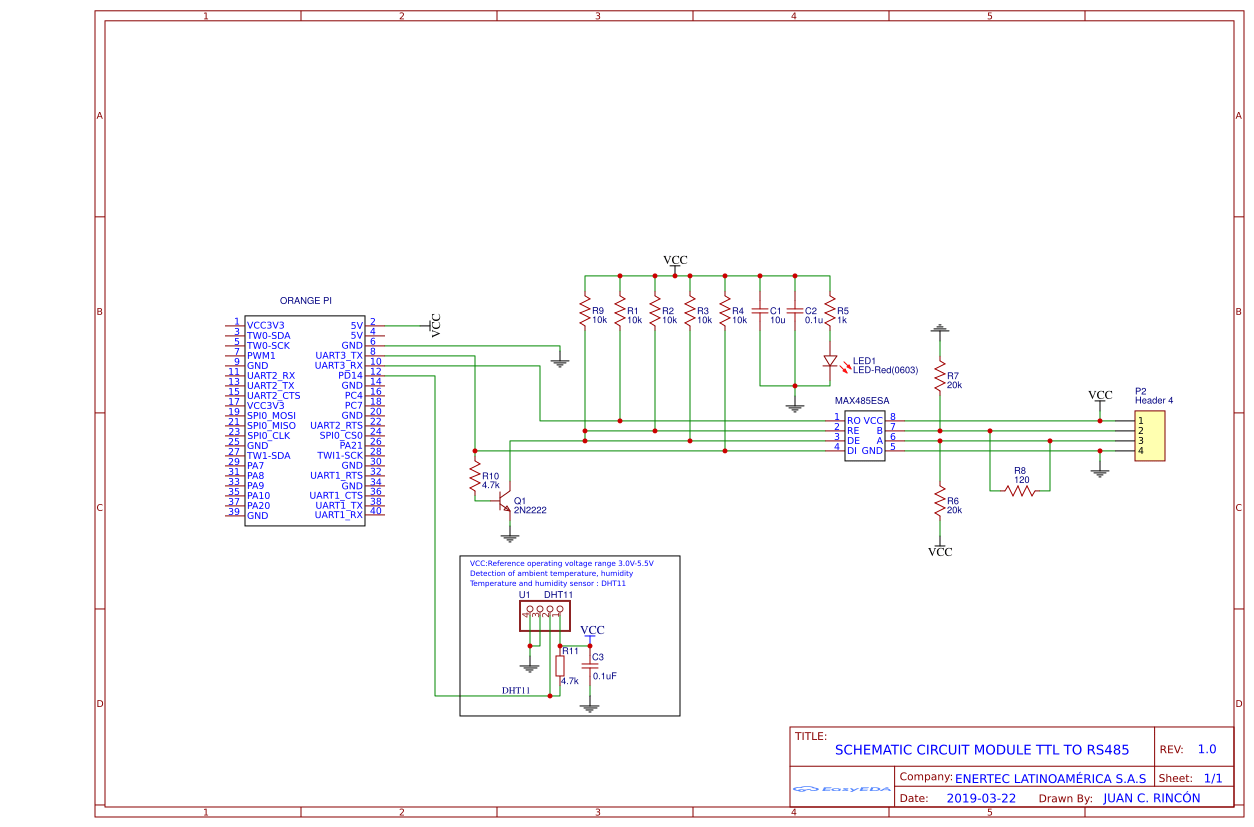The height and width of the screenshot is (827, 1254).
Task: Click the MAX485ESA chip body
Action: click(x=865, y=435)
